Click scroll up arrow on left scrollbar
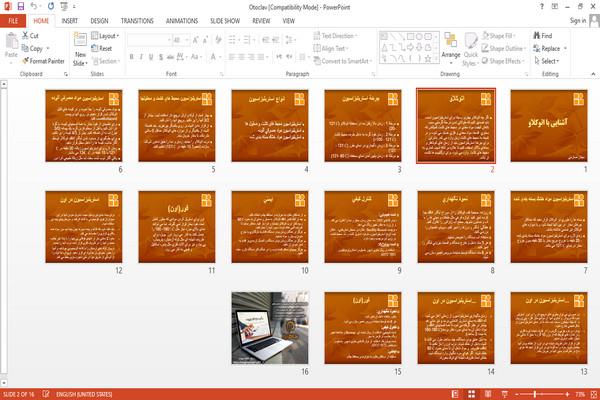Screen dimensions: 600x400 tap(4, 83)
